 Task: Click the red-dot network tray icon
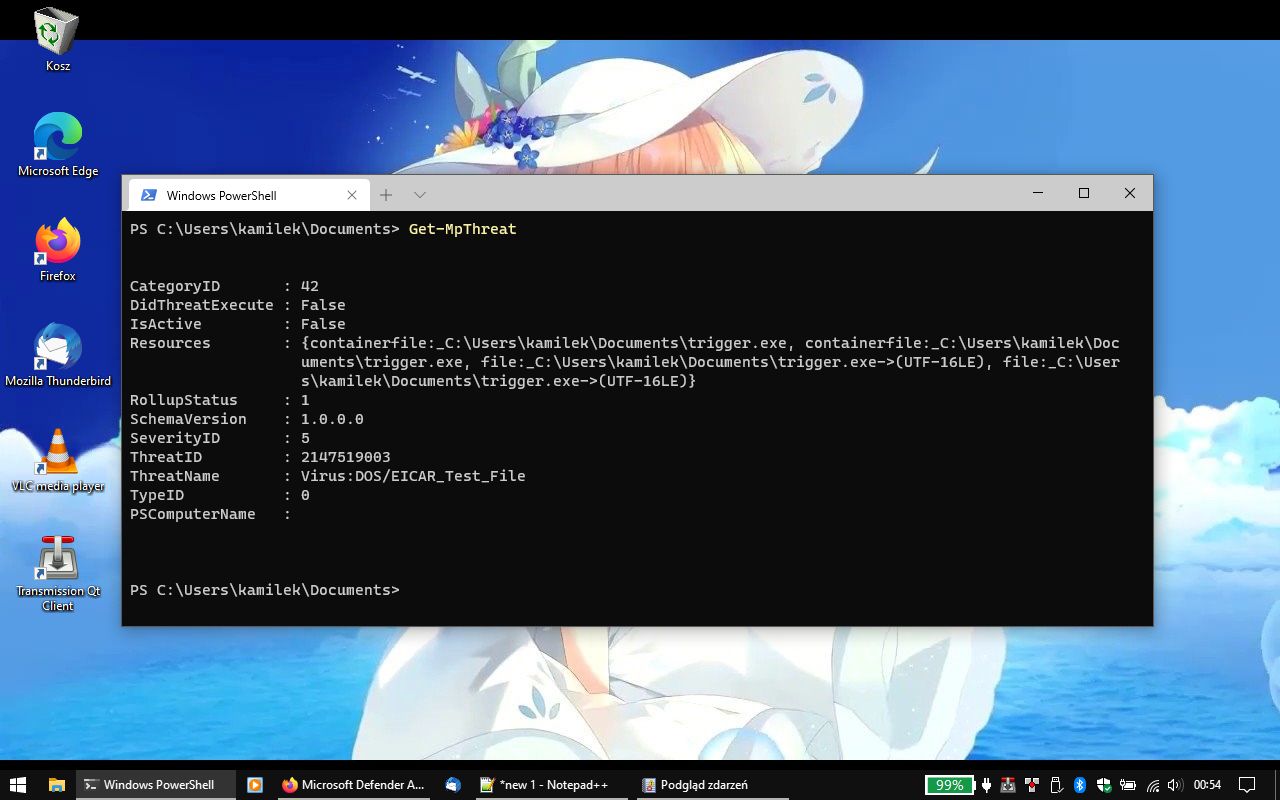pos(1032,785)
